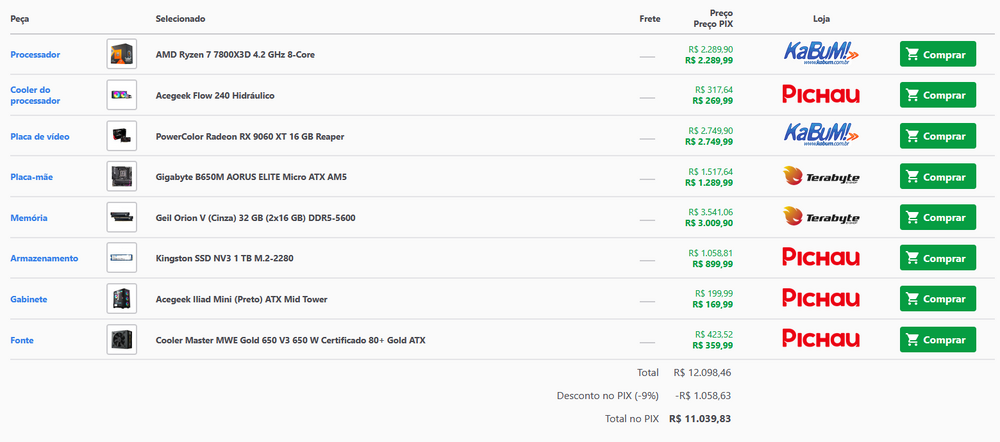
Task: Click the KaBuM logo in the Placa de vídeo row
Action: coord(821,136)
